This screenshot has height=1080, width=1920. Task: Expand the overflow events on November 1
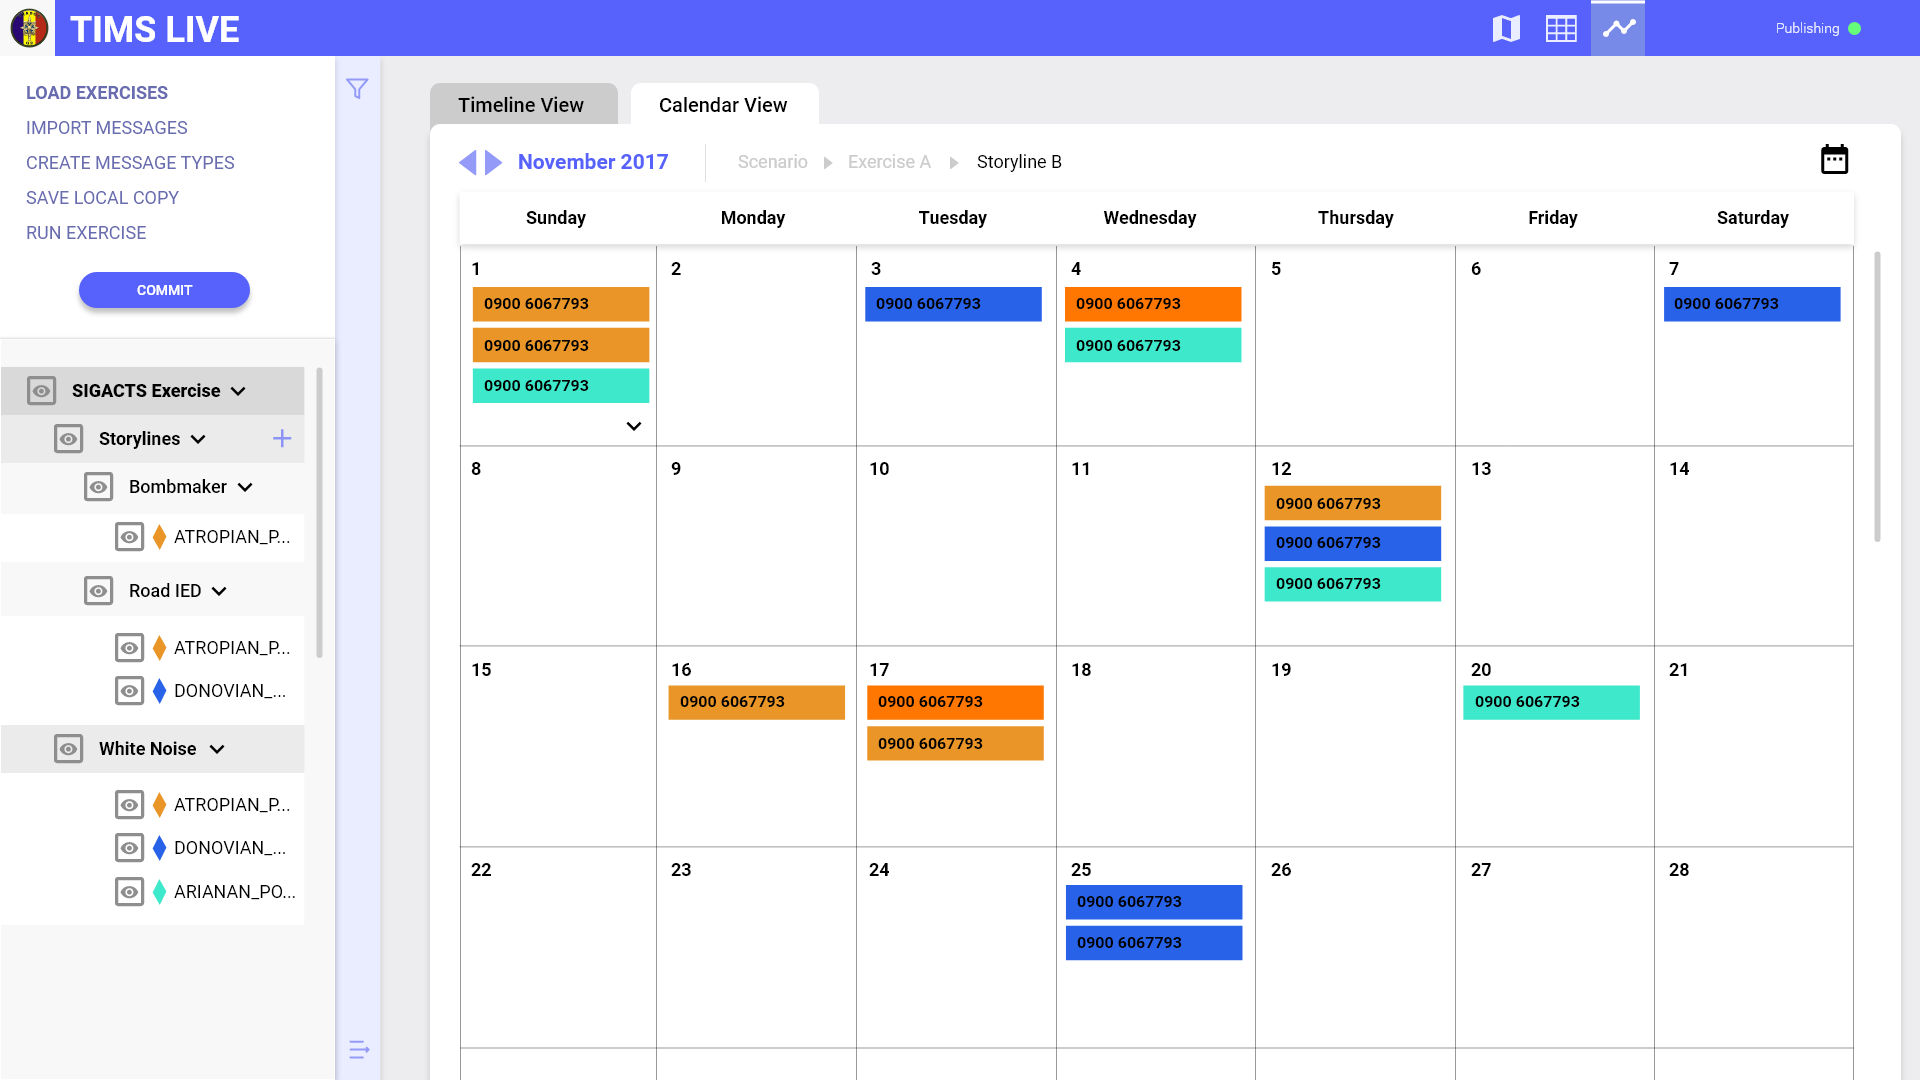(633, 426)
